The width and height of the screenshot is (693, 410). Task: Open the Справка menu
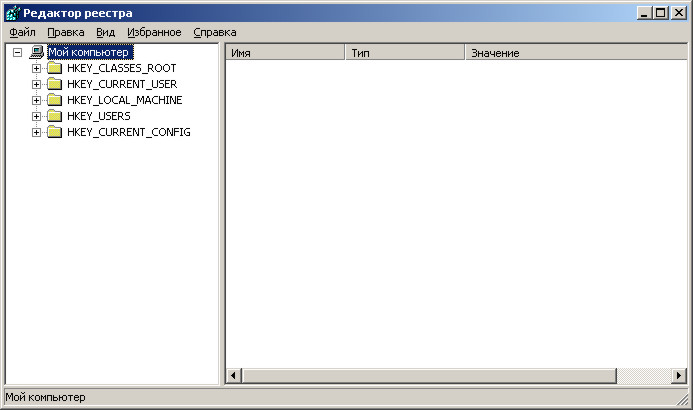coord(214,32)
